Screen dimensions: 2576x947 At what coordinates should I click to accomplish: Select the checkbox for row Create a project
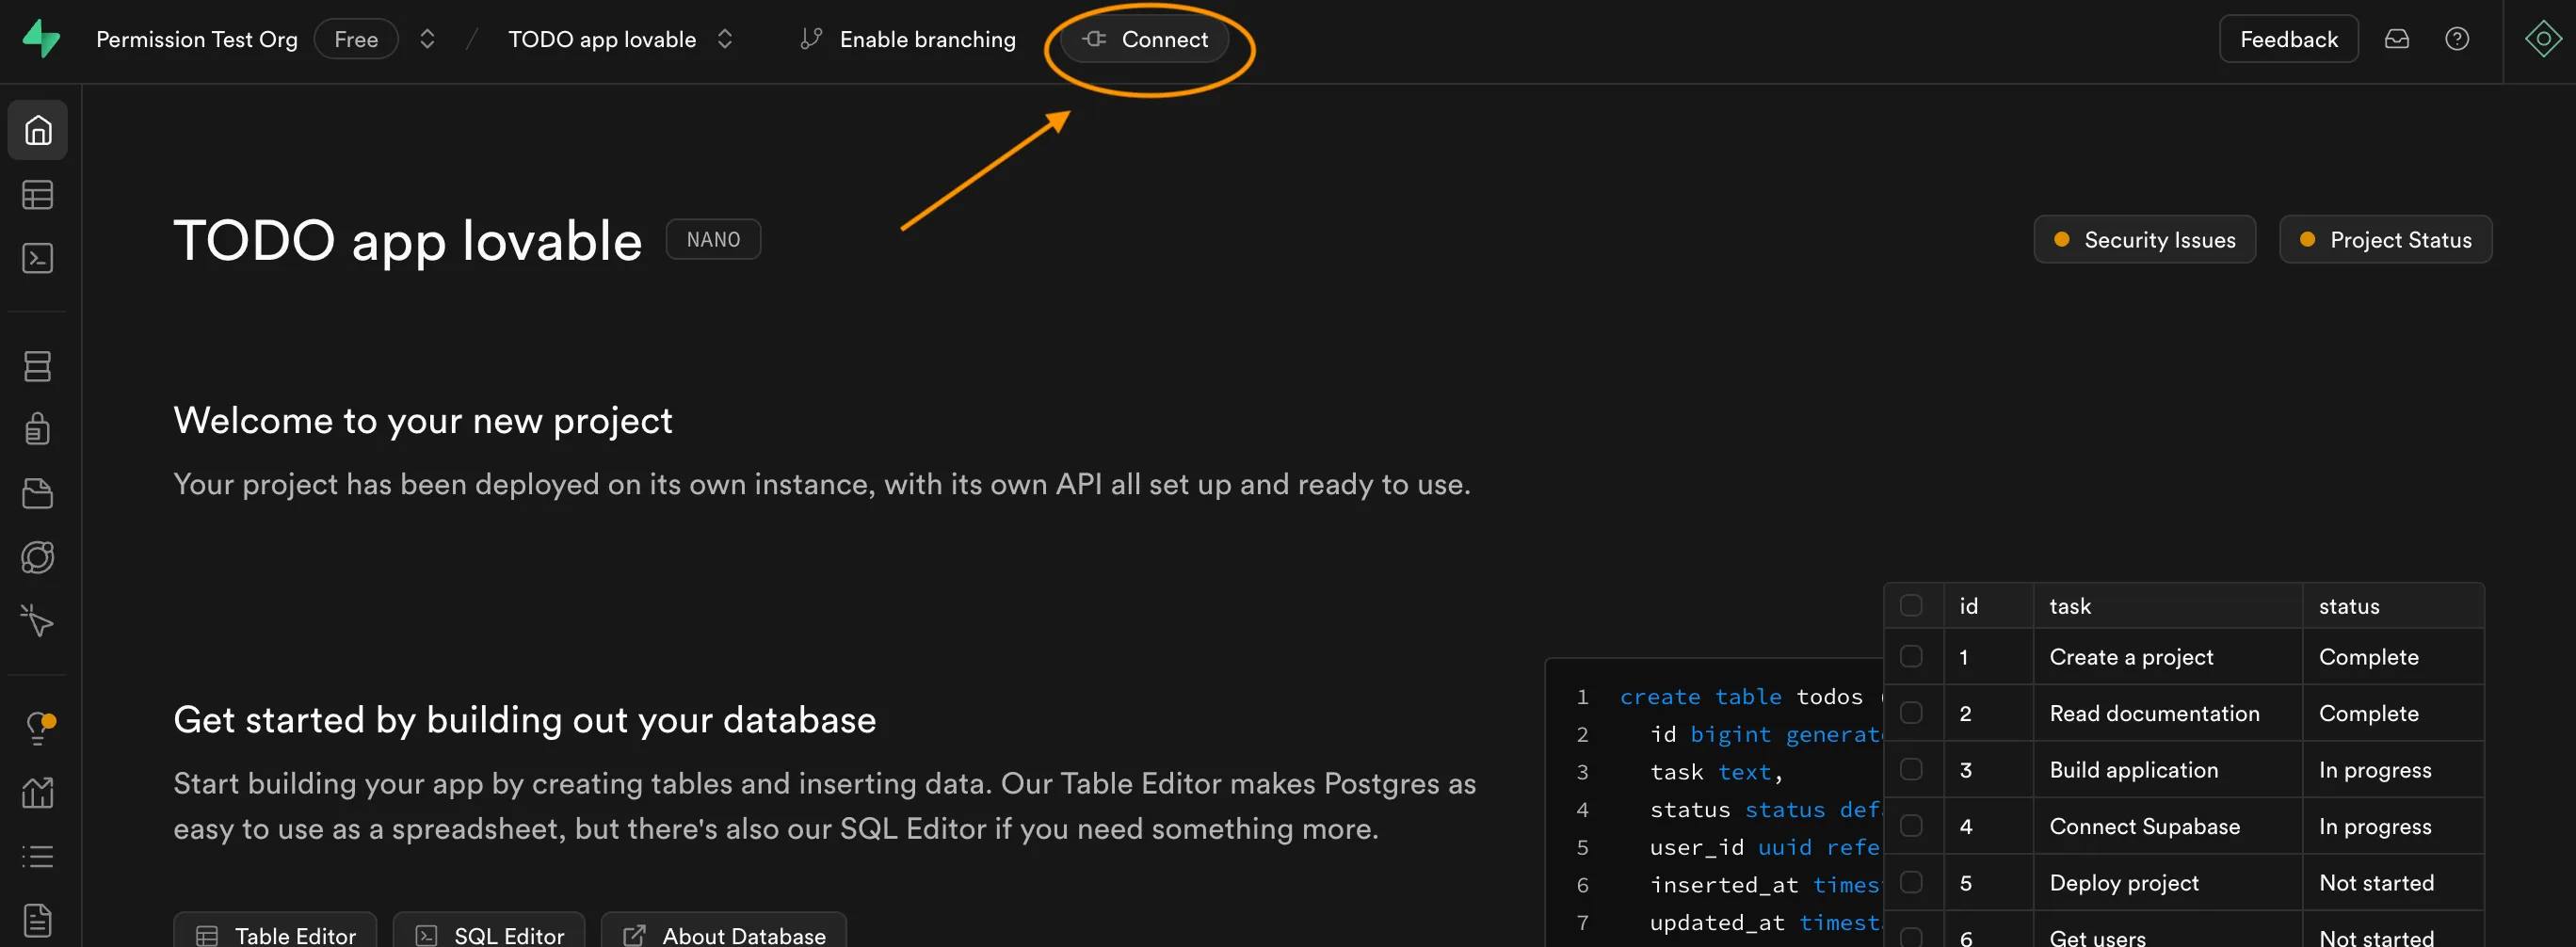coord(1913,657)
